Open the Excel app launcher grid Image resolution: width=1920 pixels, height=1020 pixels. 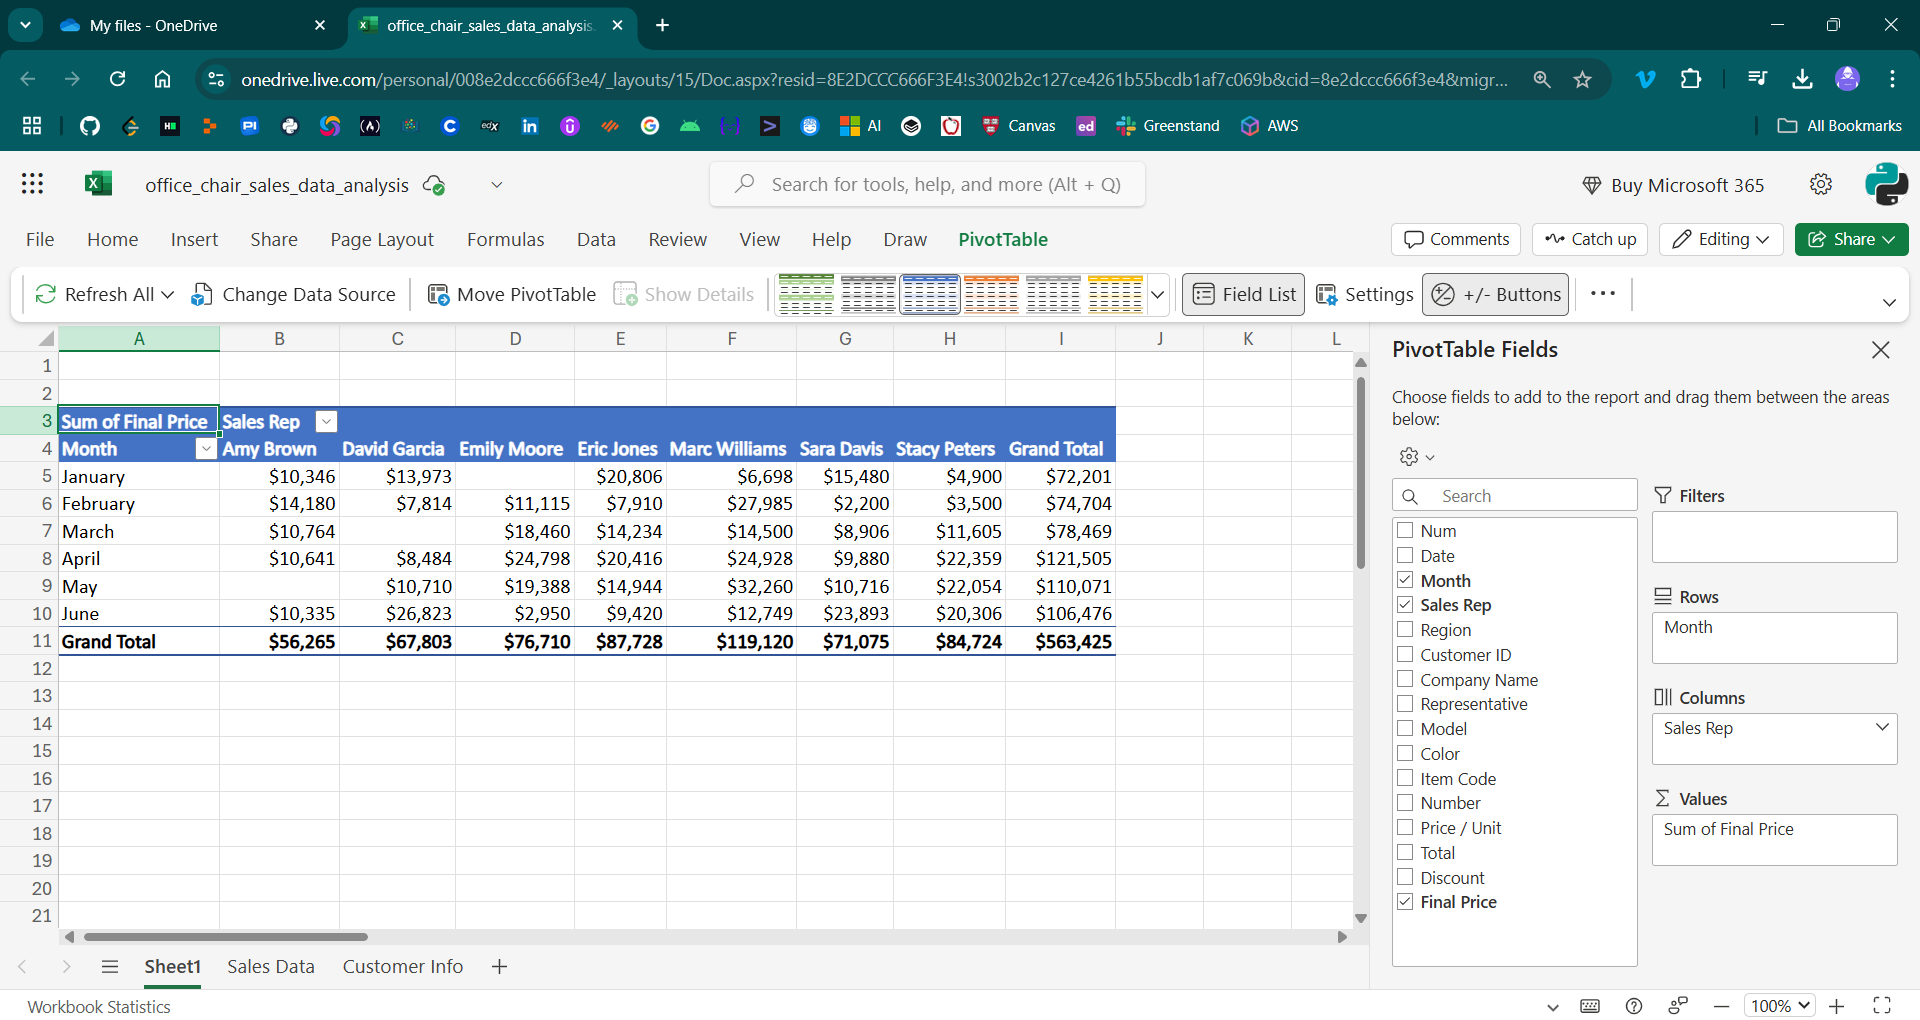pyautogui.click(x=32, y=184)
